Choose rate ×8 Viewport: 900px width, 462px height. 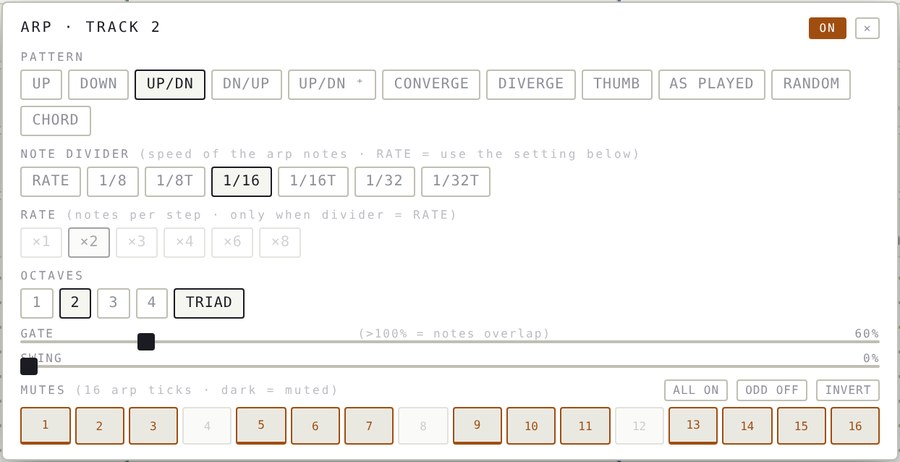(x=280, y=242)
